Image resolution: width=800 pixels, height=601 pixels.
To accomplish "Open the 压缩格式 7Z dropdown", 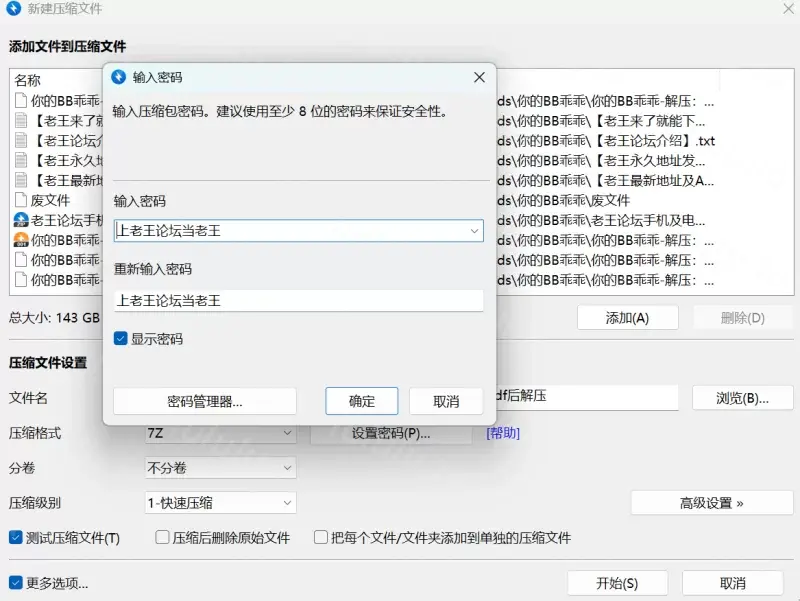I will click(x=220, y=433).
